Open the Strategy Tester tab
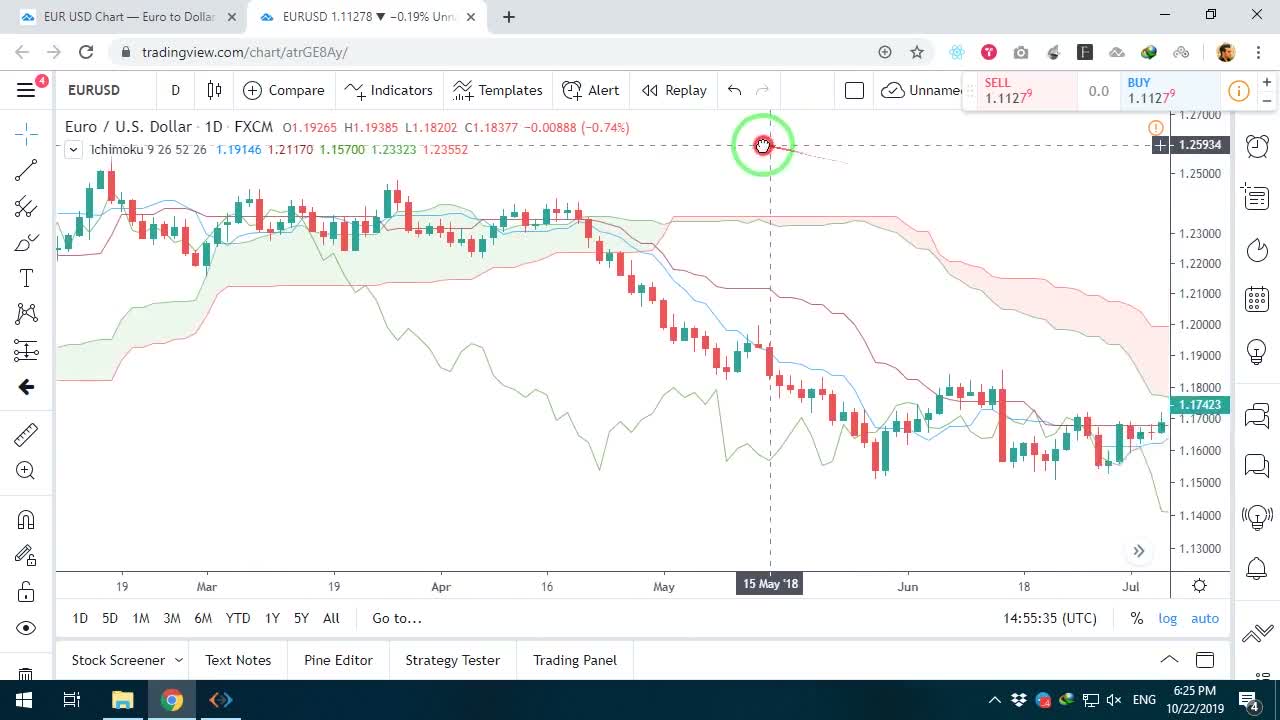Screen dimensions: 1280x720 452,660
